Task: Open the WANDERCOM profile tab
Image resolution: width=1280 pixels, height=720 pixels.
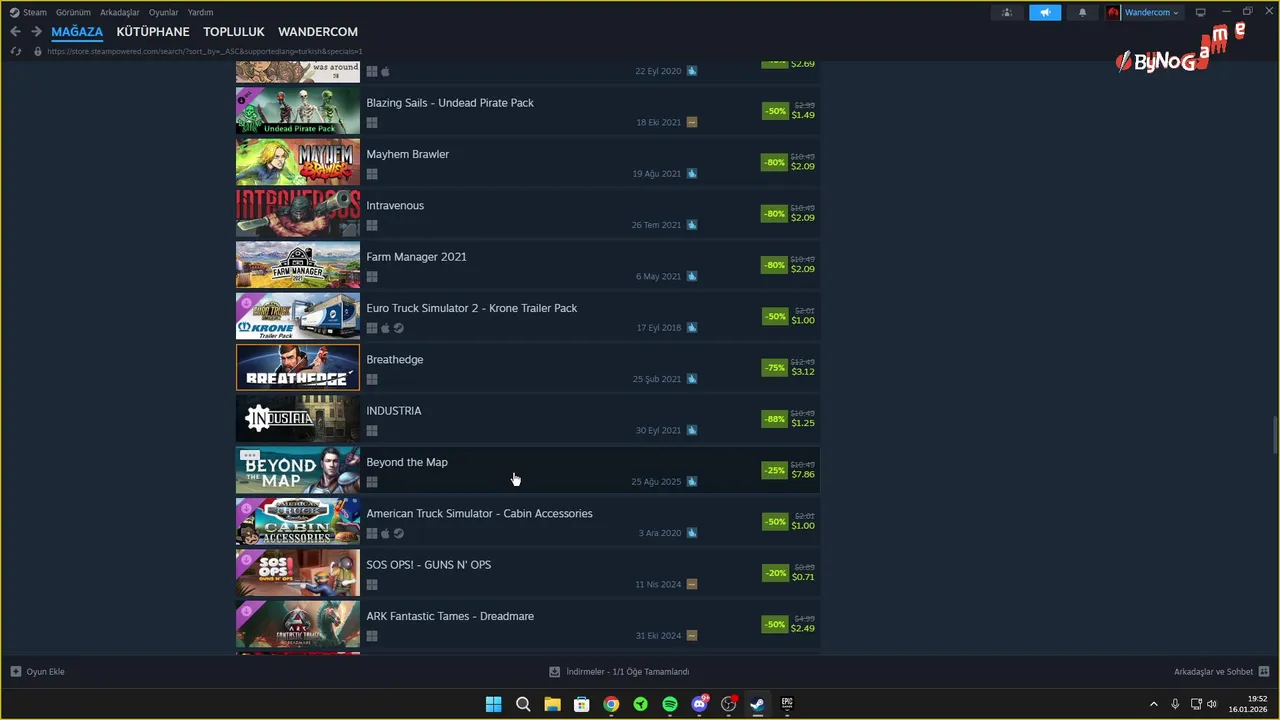Action: pyautogui.click(x=318, y=32)
